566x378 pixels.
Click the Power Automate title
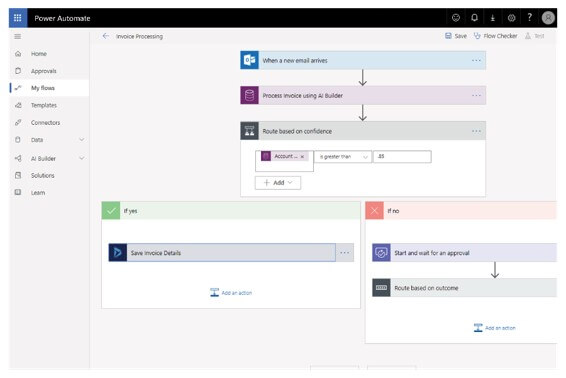click(x=62, y=18)
